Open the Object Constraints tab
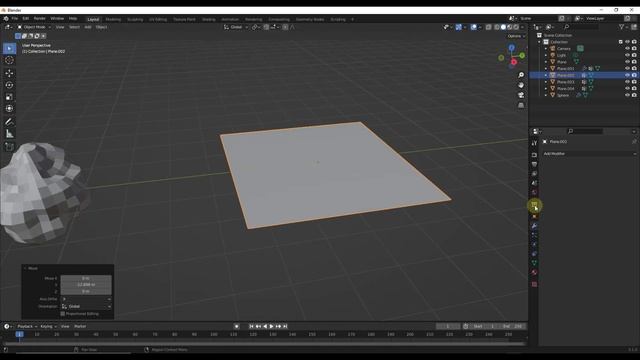The height and width of the screenshot is (360, 640). click(x=534, y=254)
